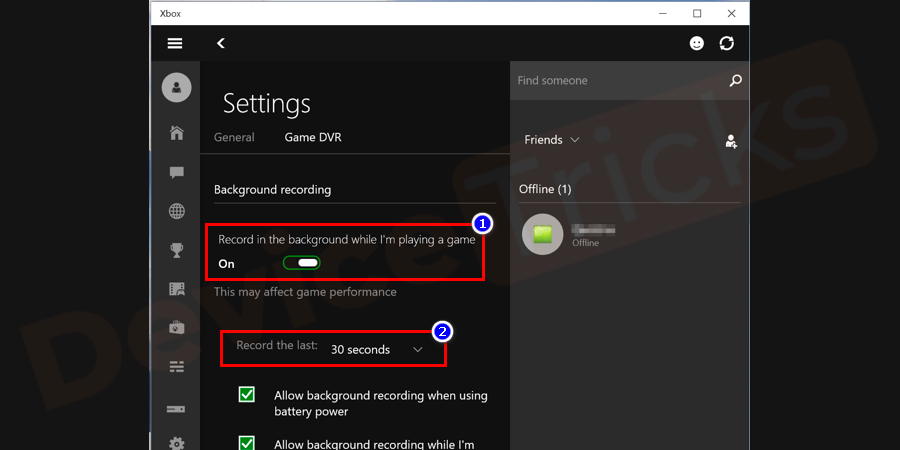Open the list-style sidebar icon above Connect
This screenshot has width=900, height=450.
[177, 367]
